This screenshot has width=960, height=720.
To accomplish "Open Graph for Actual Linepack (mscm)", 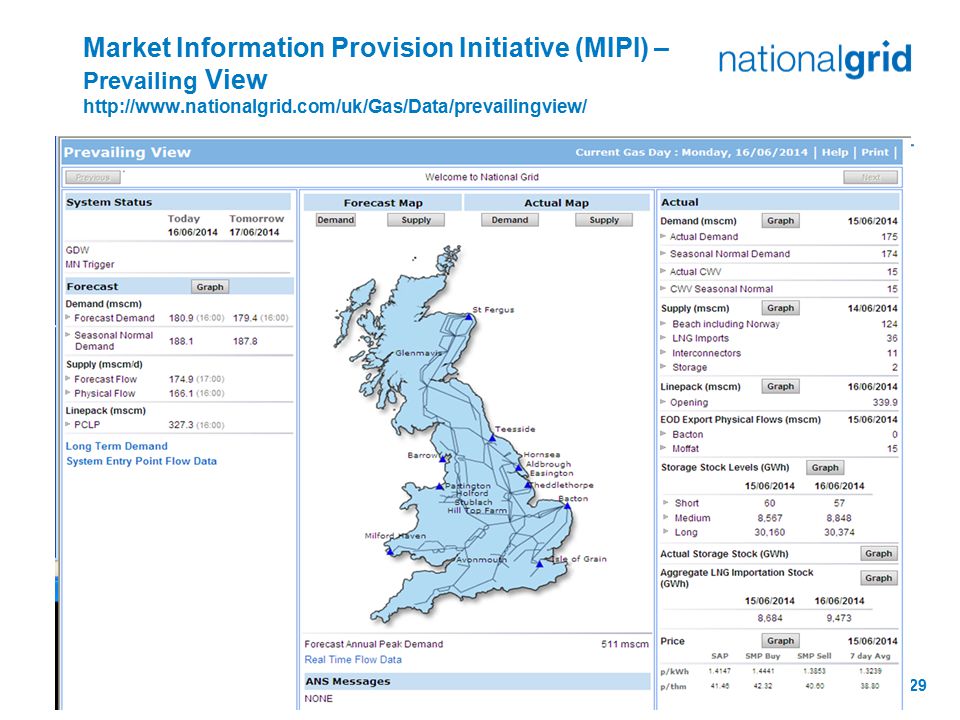I will point(781,386).
